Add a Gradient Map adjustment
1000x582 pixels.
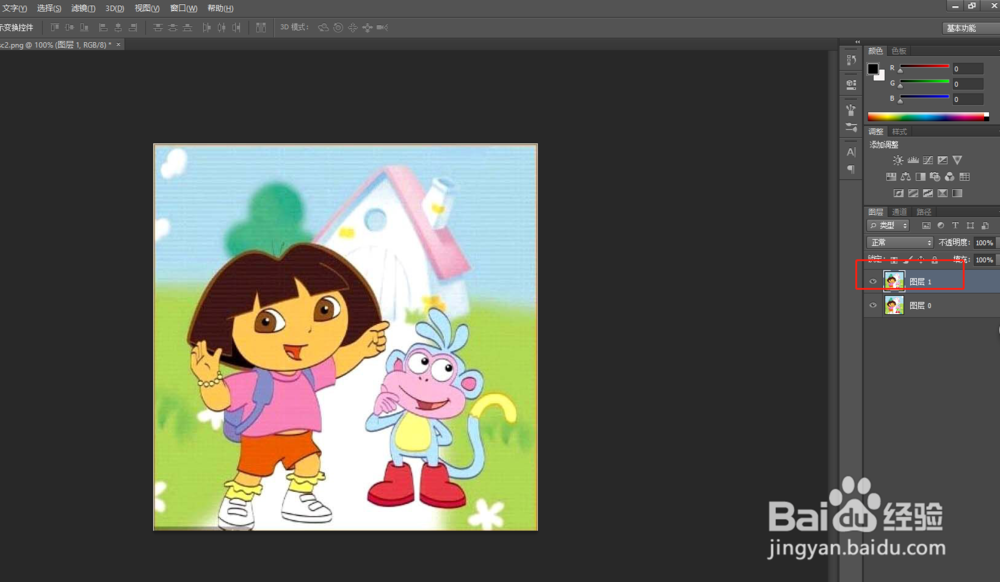(x=957, y=193)
